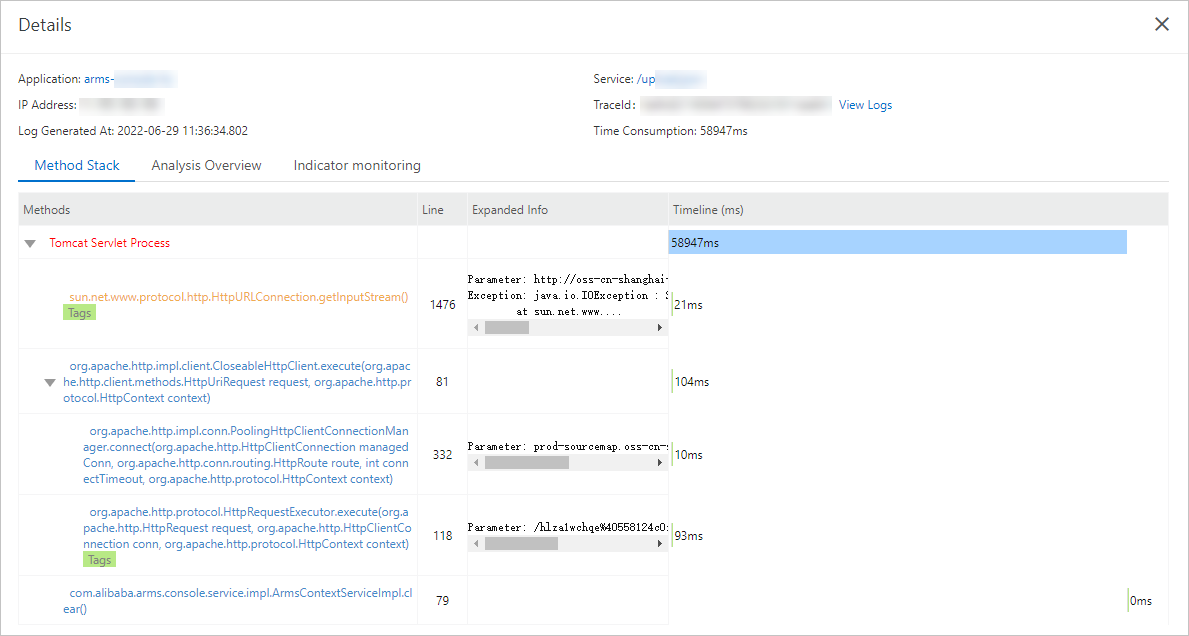Switch to the Analysis Overview tab
This screenshot has height=636, width=1189.
click(206, 165)
